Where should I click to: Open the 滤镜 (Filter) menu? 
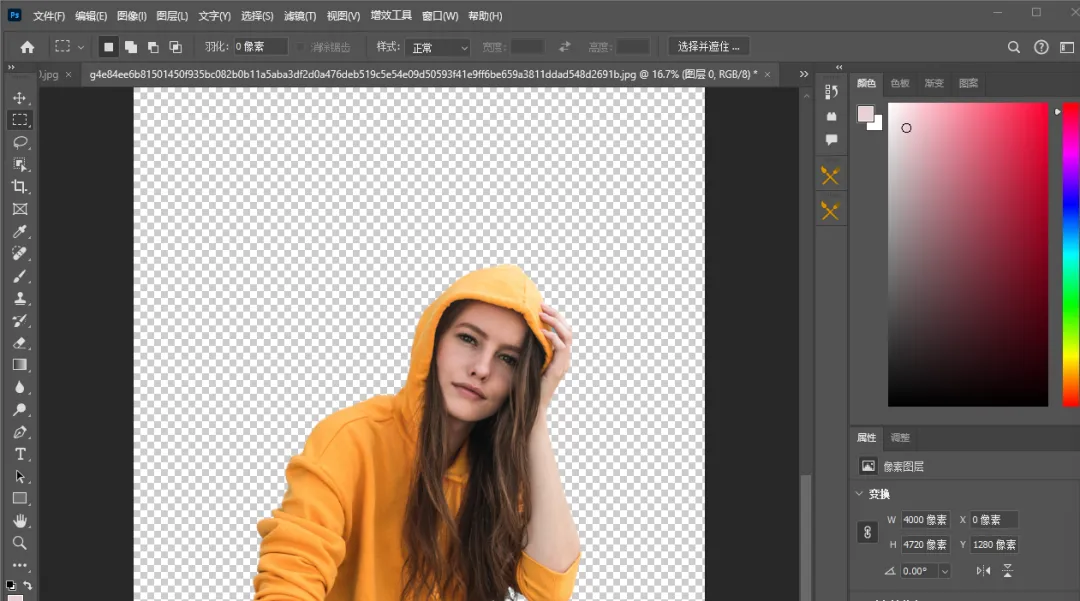point(299,16)
